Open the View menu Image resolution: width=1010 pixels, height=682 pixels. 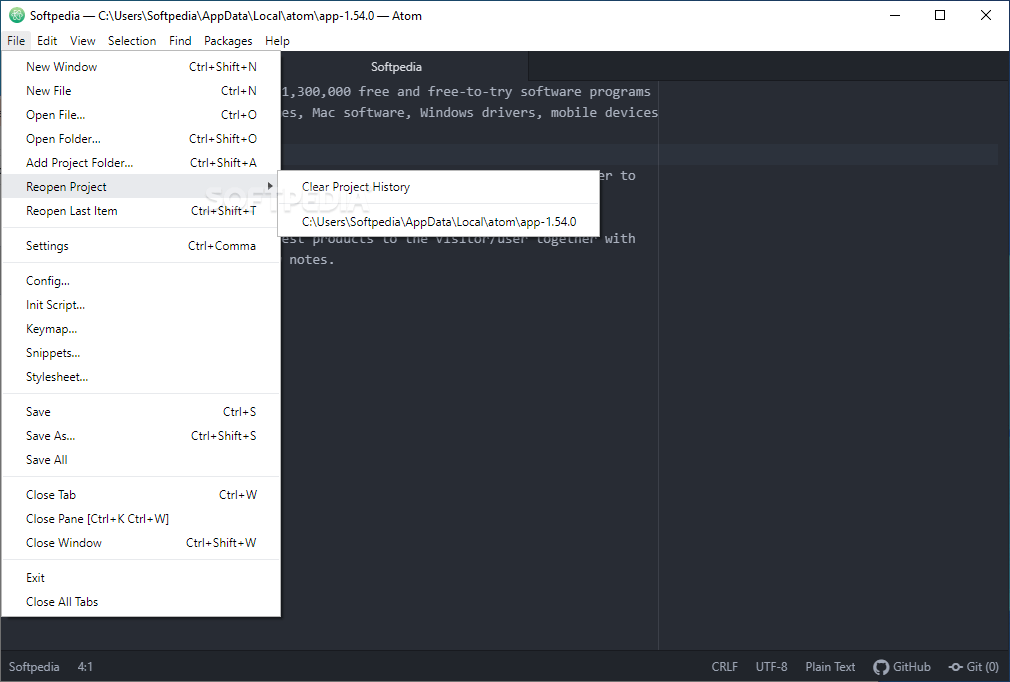[x=82, y=41]
